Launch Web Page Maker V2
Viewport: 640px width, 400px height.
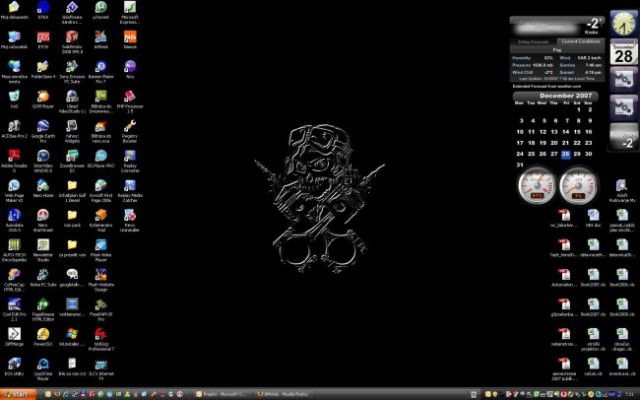coord(14,191)
